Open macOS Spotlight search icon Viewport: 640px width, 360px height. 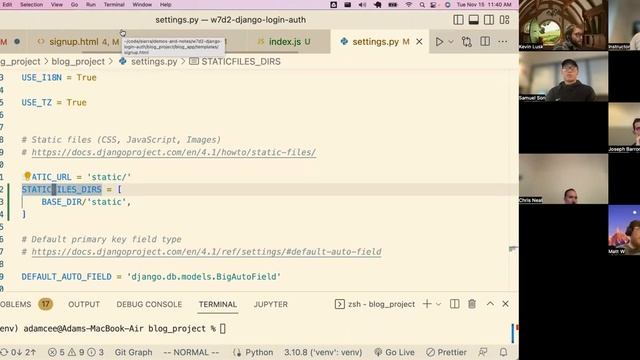click(x=422, y=4)
